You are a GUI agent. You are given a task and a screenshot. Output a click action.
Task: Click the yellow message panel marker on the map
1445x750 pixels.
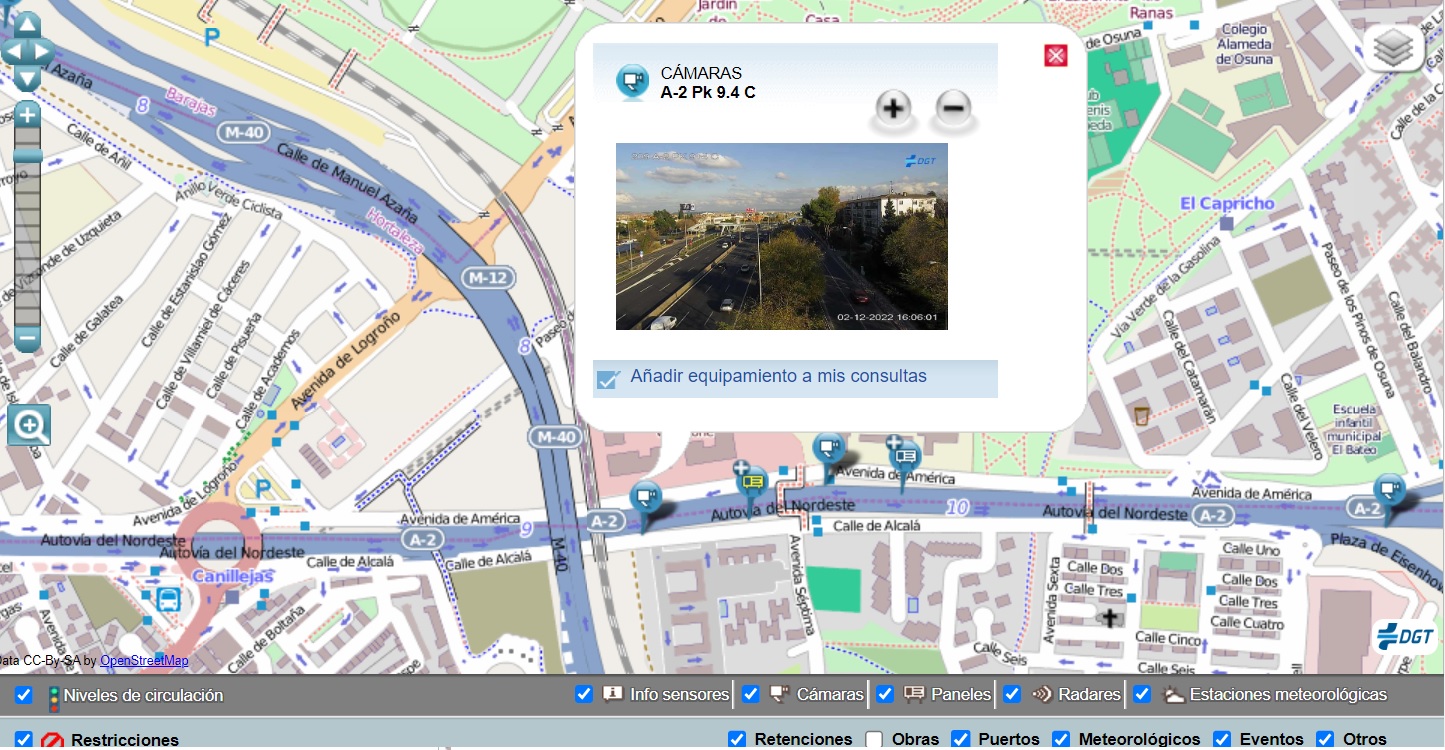coord(752,482)
